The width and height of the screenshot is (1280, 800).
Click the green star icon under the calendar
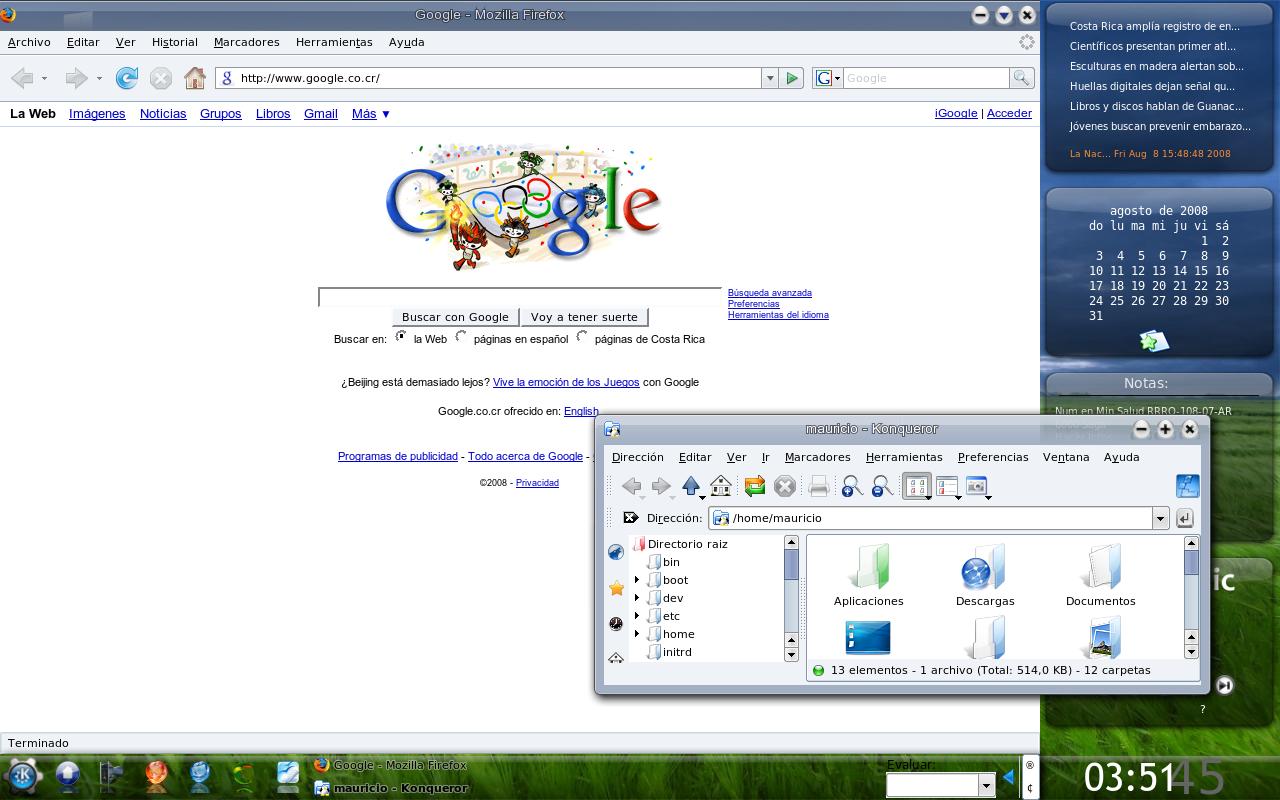(x=1154, y=342)
